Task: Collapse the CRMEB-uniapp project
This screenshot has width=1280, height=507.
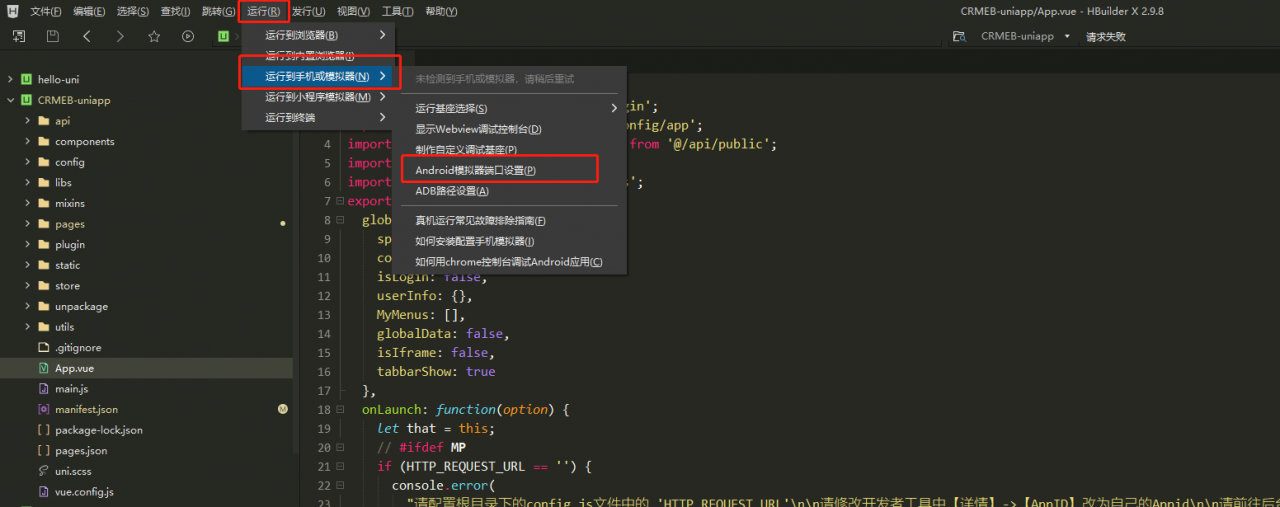Action: [10, 100]
